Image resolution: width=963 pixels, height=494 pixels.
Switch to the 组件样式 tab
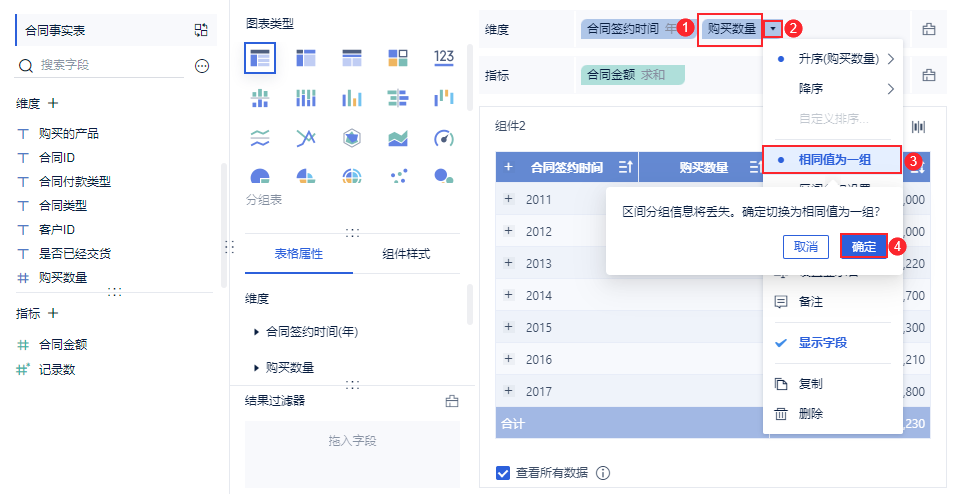coord(406,254)
